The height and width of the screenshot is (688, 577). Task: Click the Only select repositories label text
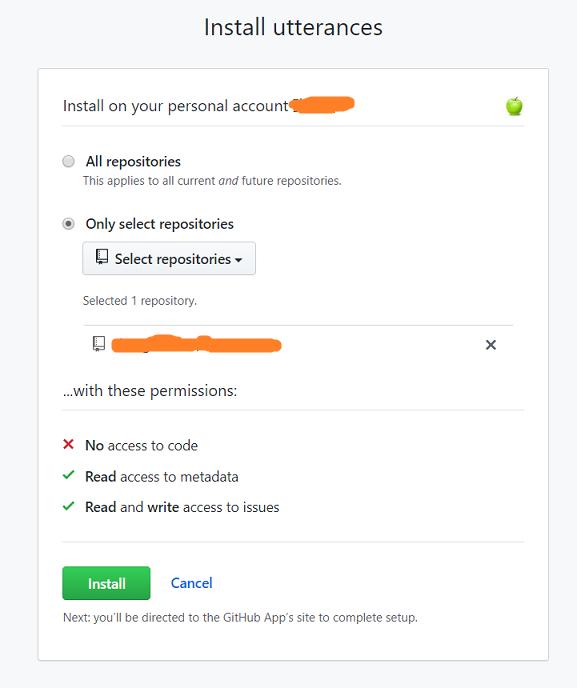click(x=159, y=224)
